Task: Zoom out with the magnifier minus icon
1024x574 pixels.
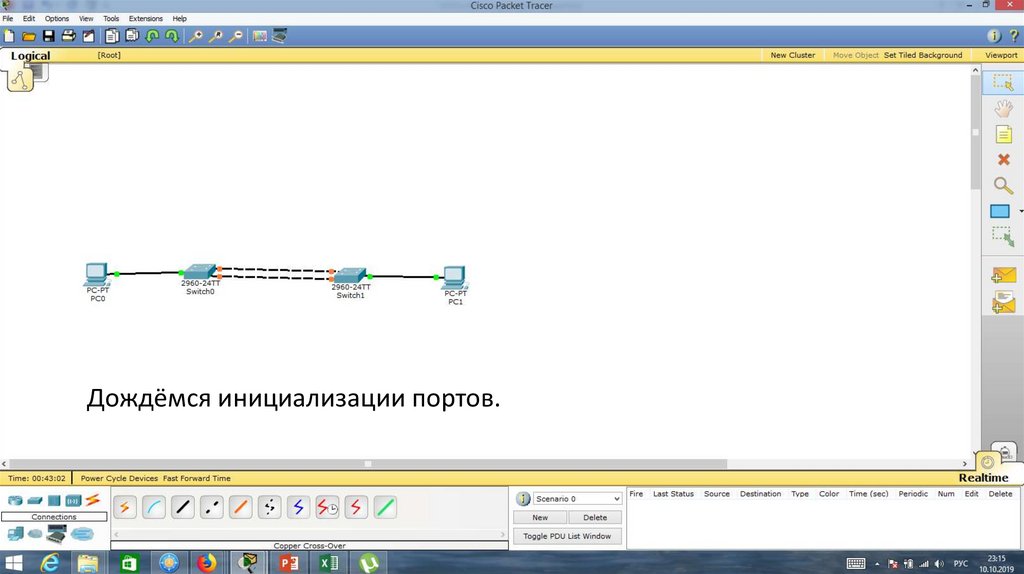Action: pyautogui.click(x=236, y=36)
